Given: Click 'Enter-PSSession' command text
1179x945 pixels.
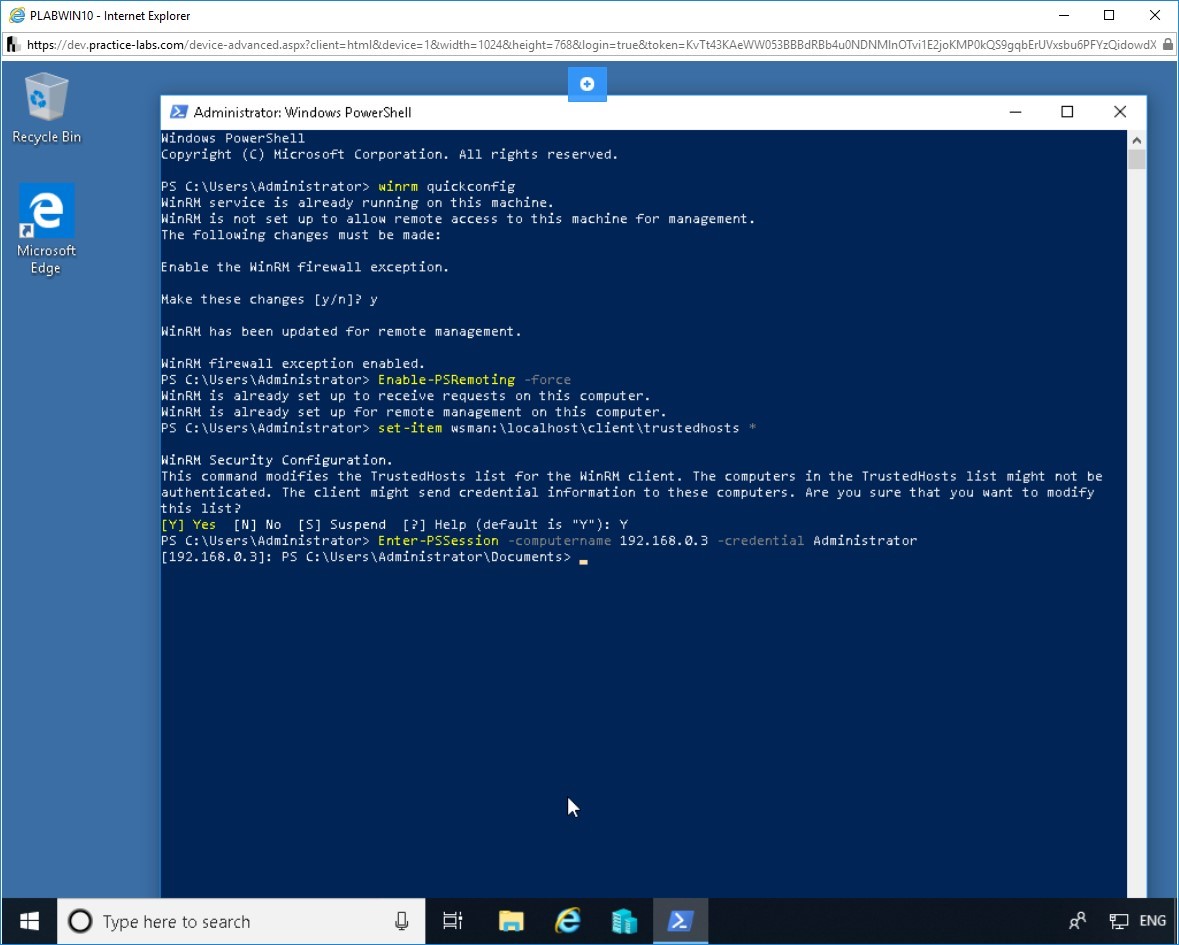Looking at the screenshot, I should 438,541.
